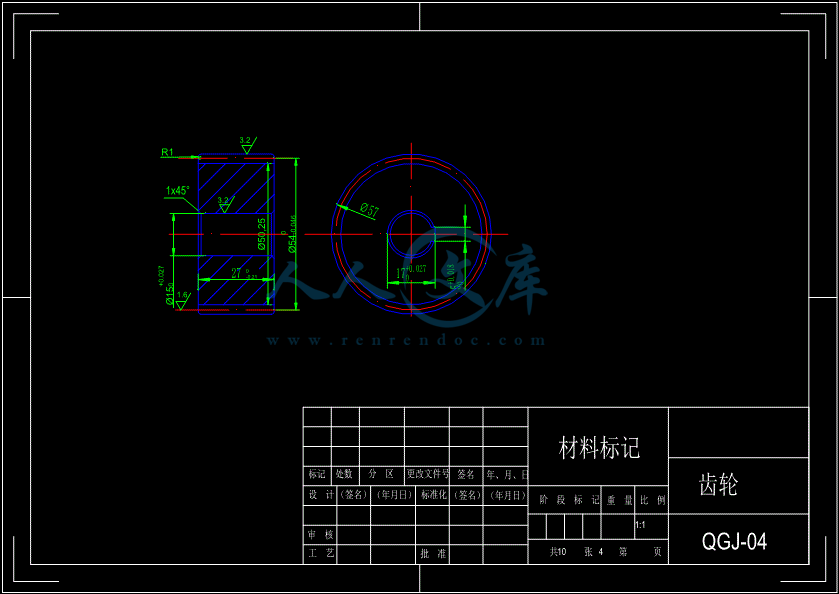Click the 1x45° chamfer annotation
The height and width of the screenshot is (594, 839).
pos(178,191)
